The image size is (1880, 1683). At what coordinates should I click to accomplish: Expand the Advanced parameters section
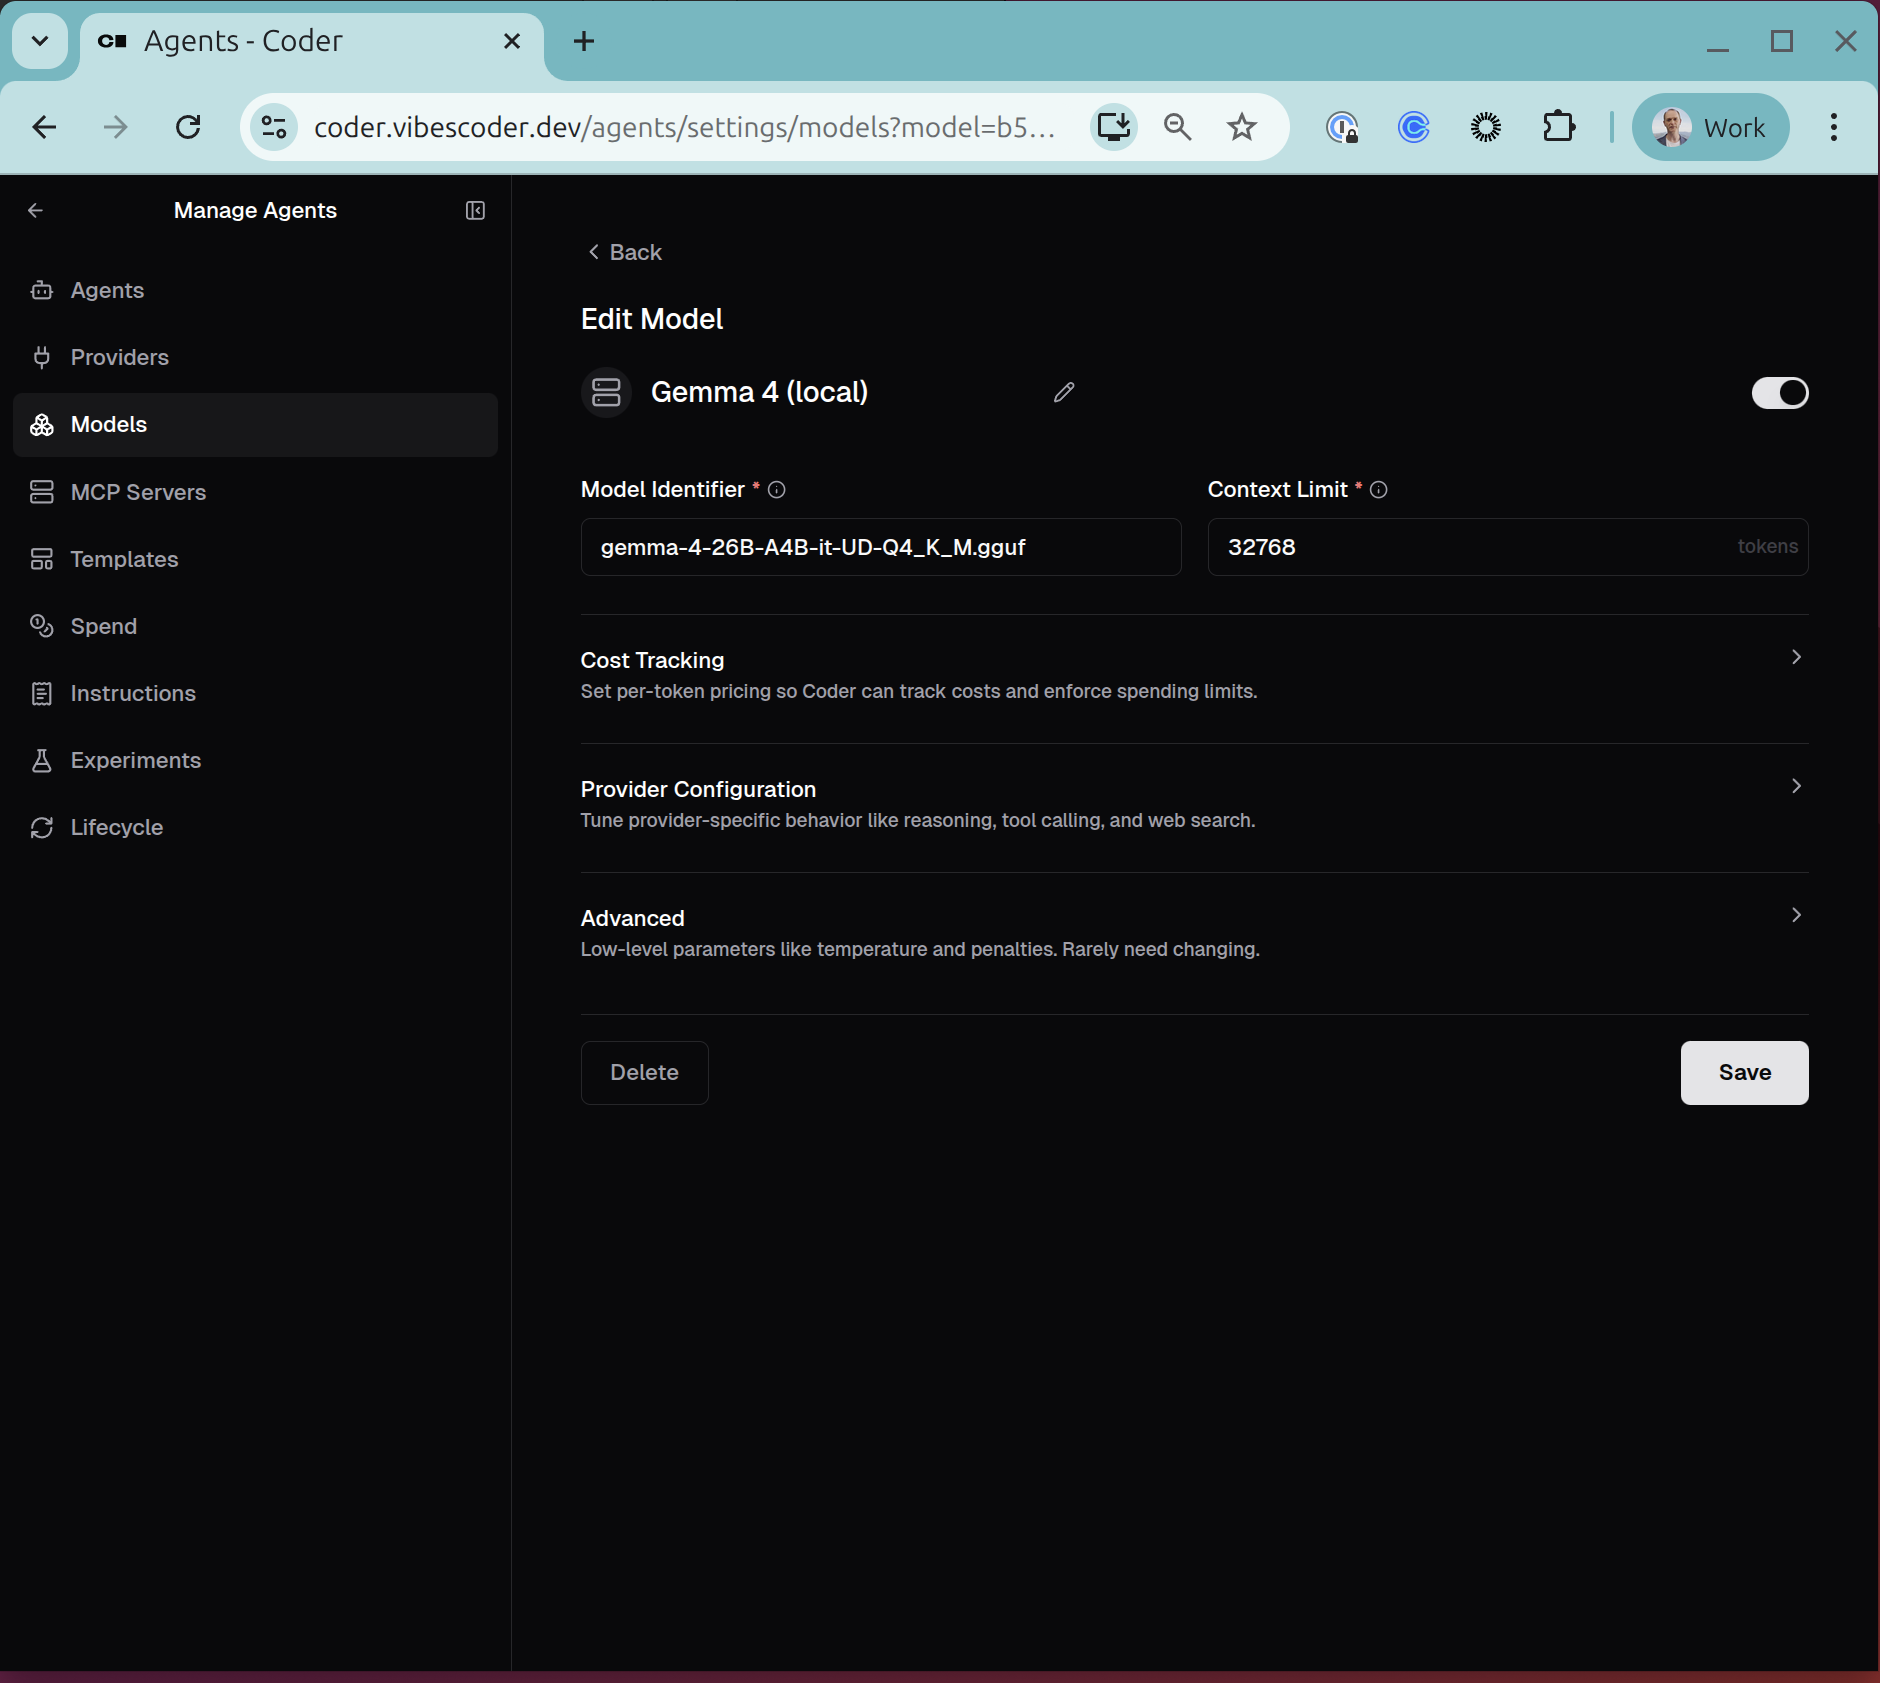1194,933
